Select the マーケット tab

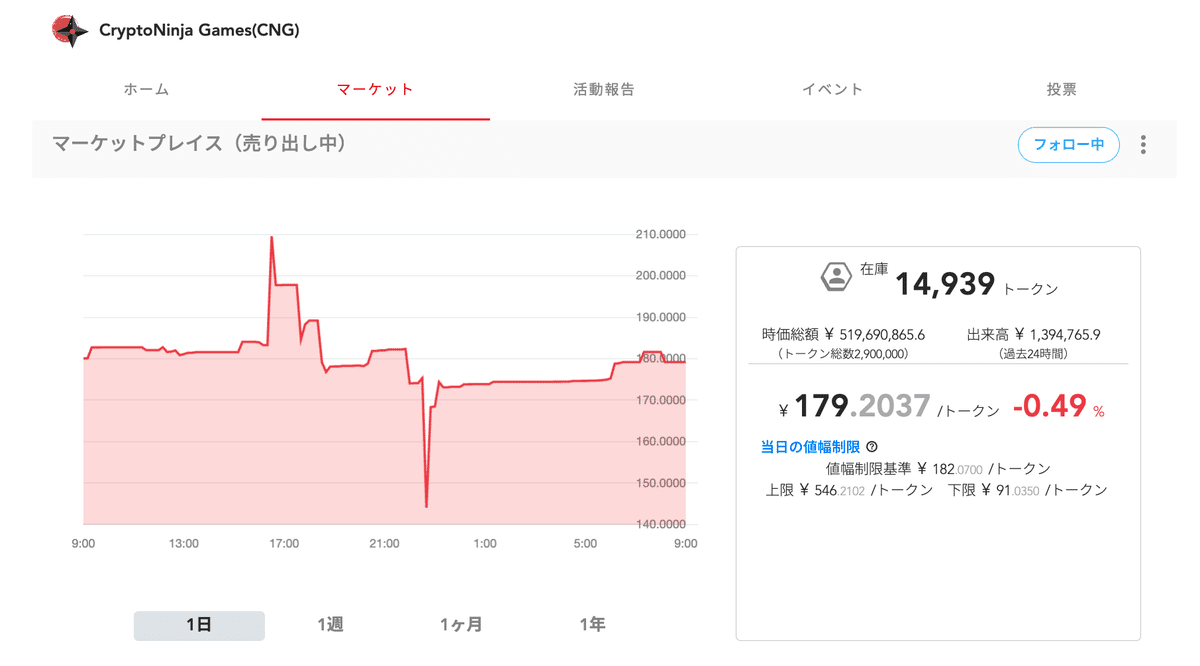click(x=375, y=89)
